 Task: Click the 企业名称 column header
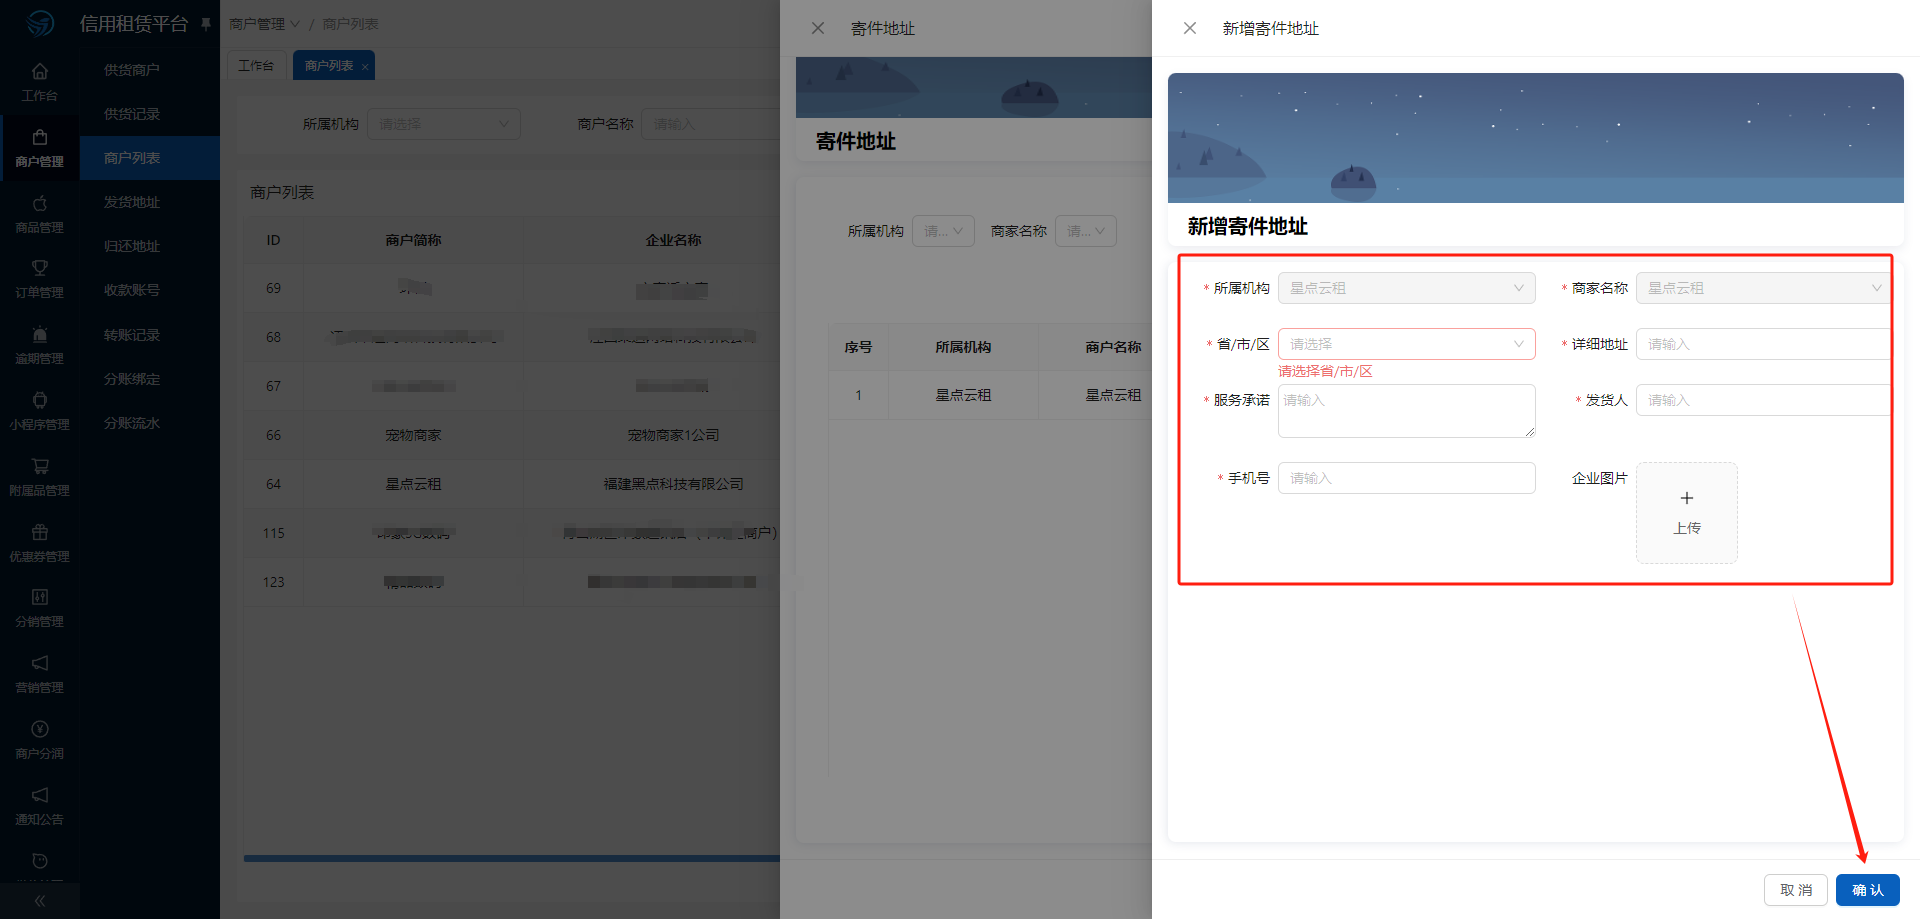click(673, 240)
